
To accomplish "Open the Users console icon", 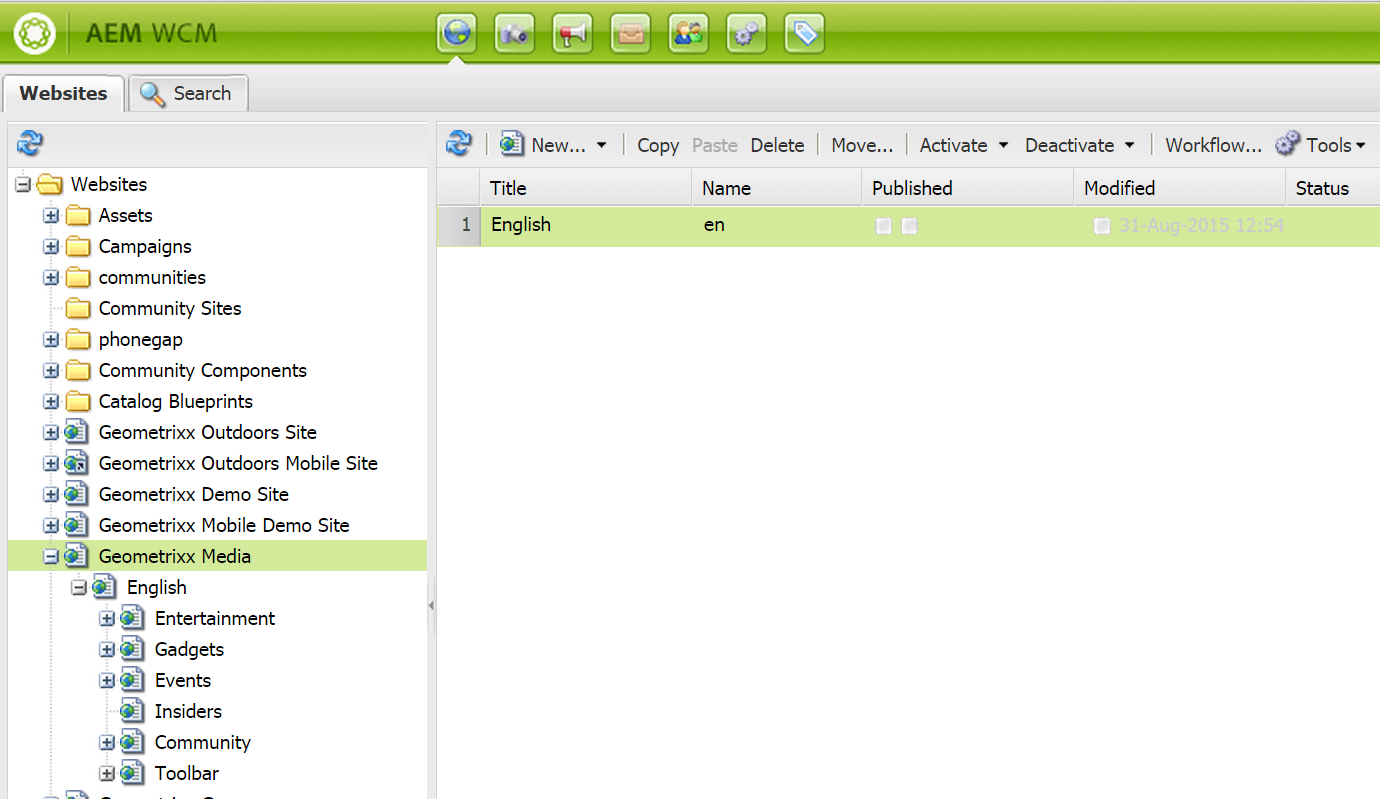I will 688,34.
